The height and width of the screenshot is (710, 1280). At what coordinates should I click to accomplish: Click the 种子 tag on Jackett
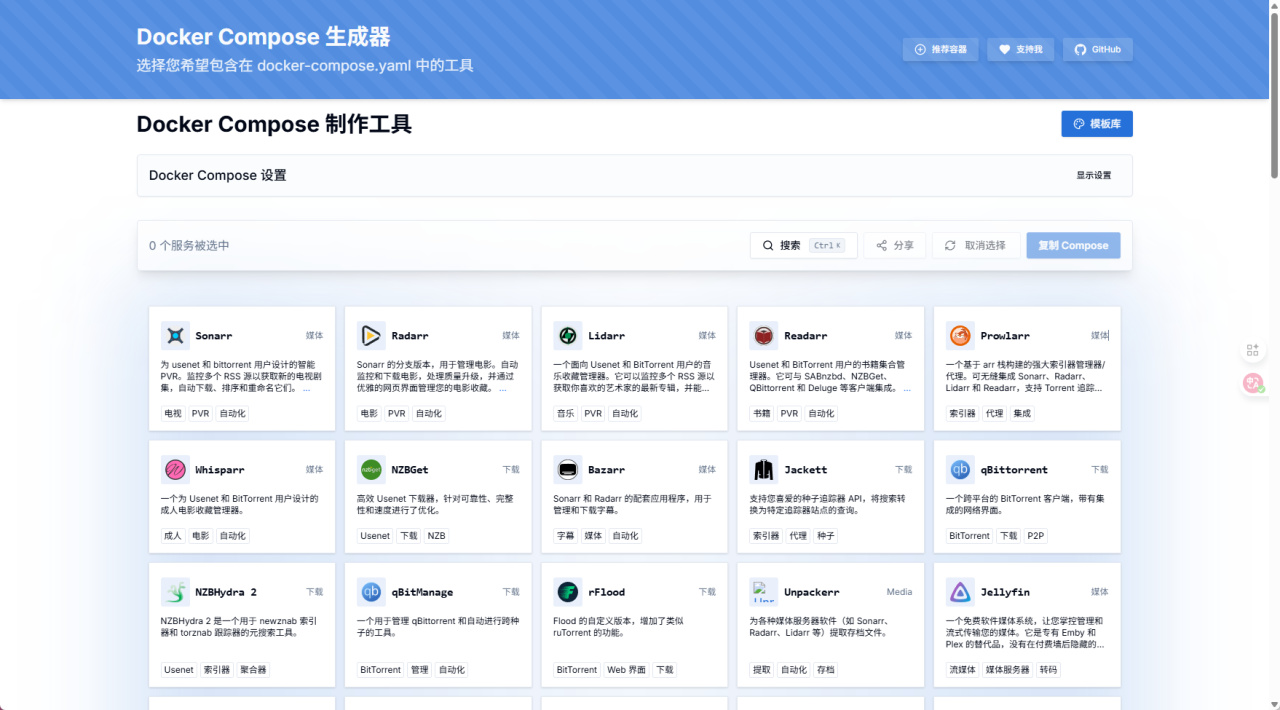pos(826,536)
